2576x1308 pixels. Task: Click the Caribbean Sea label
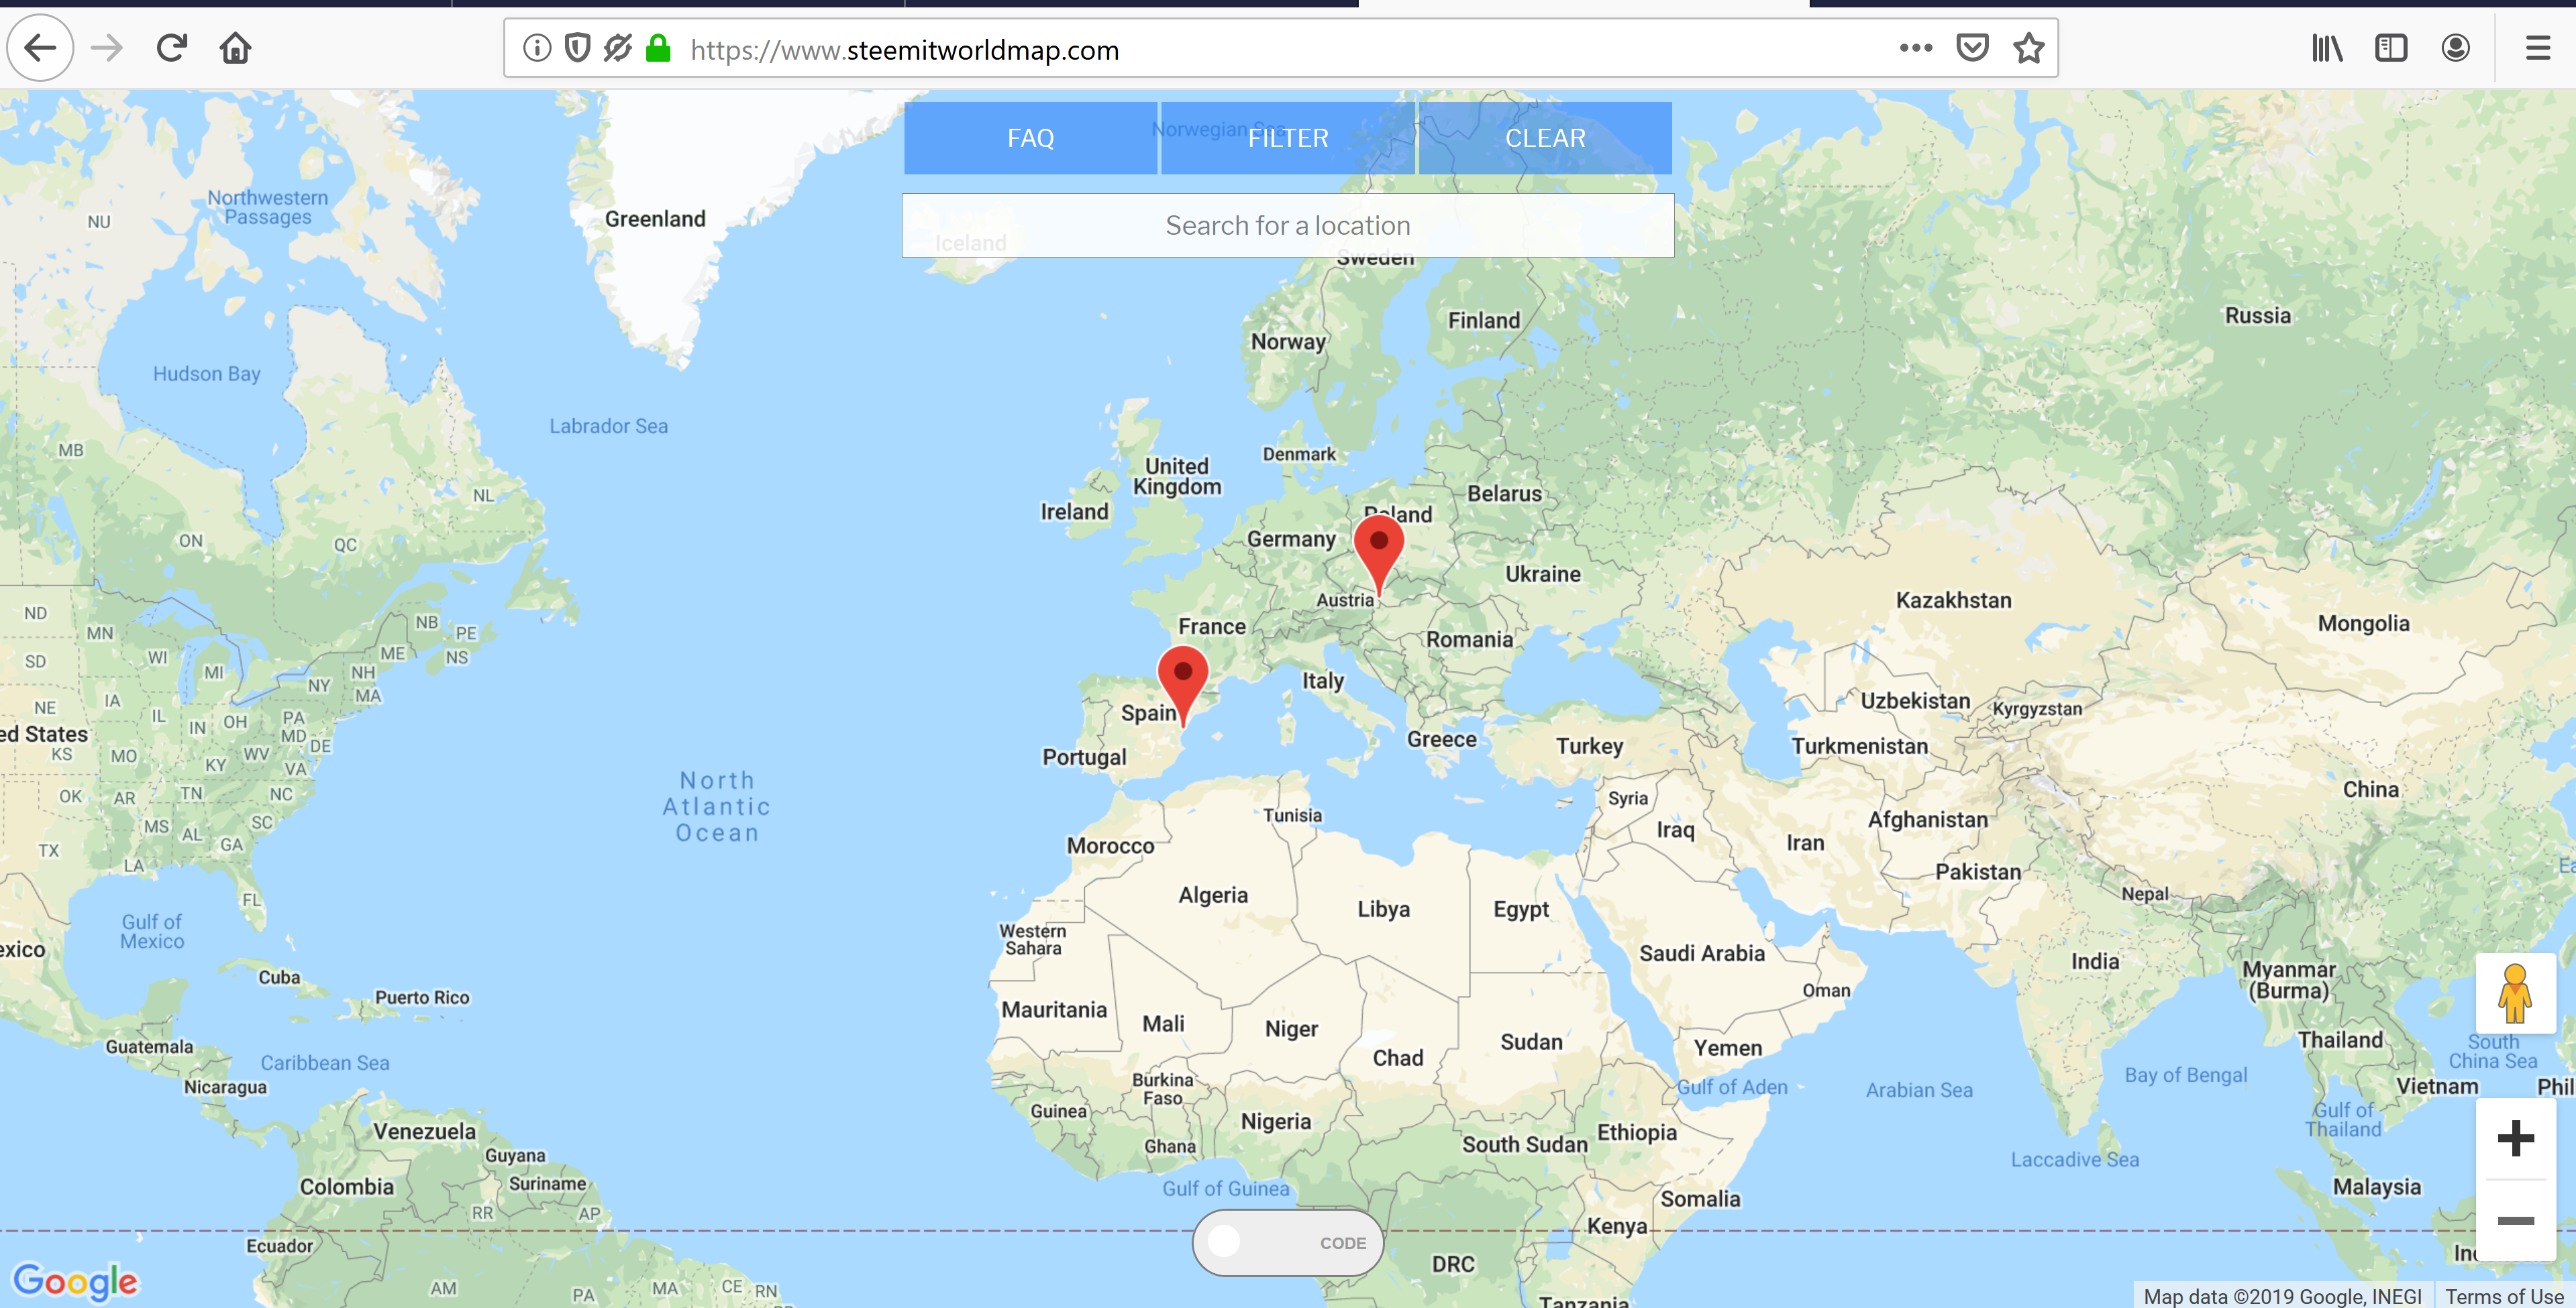point(325,1063)
